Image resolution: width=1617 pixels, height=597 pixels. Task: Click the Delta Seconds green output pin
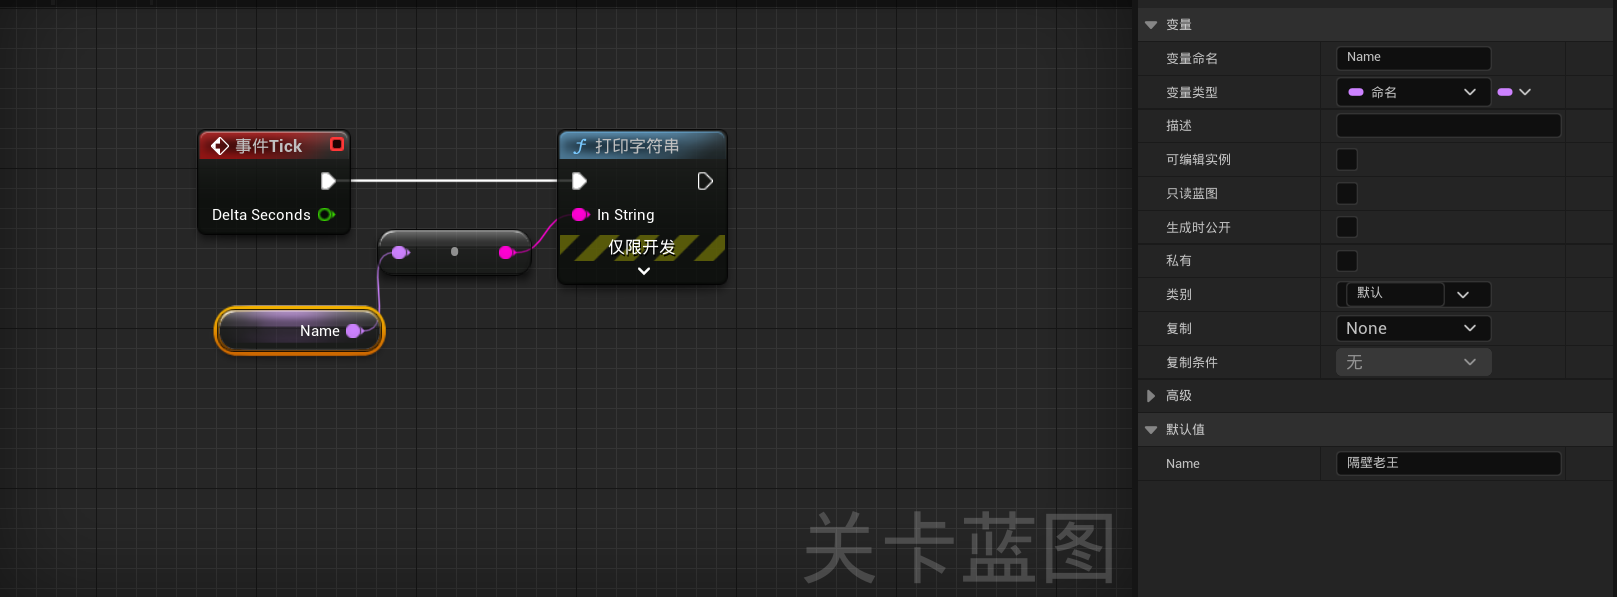coord(326,215)
